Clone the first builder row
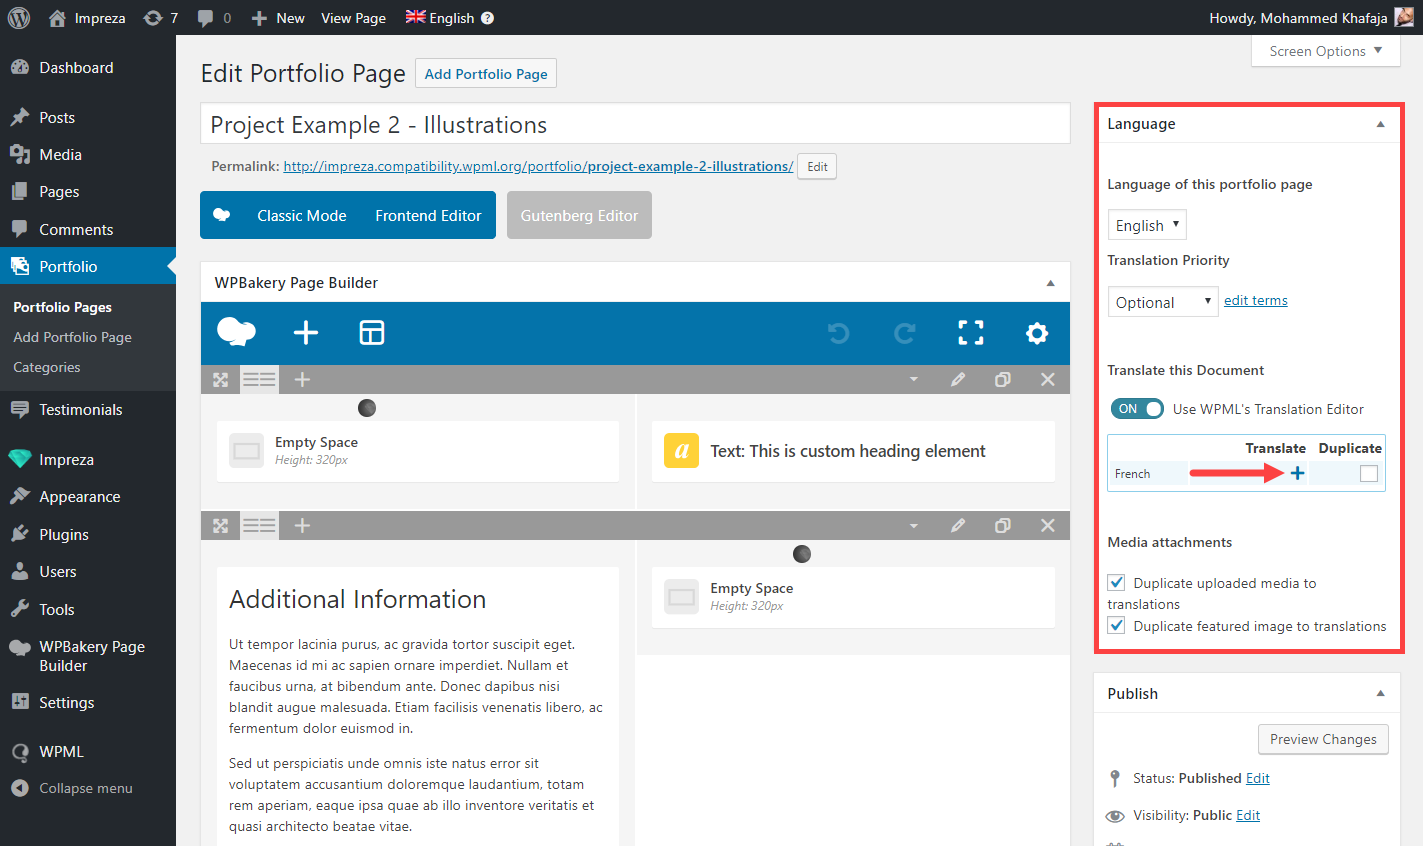1423x846 pixels. point(1003,380)
